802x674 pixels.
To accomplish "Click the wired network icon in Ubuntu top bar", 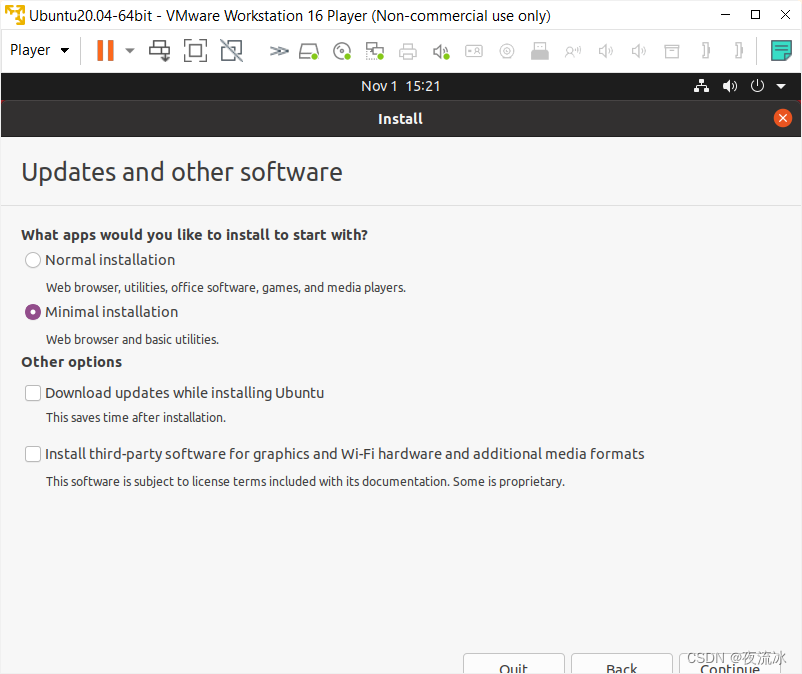I will pos(701,86).
